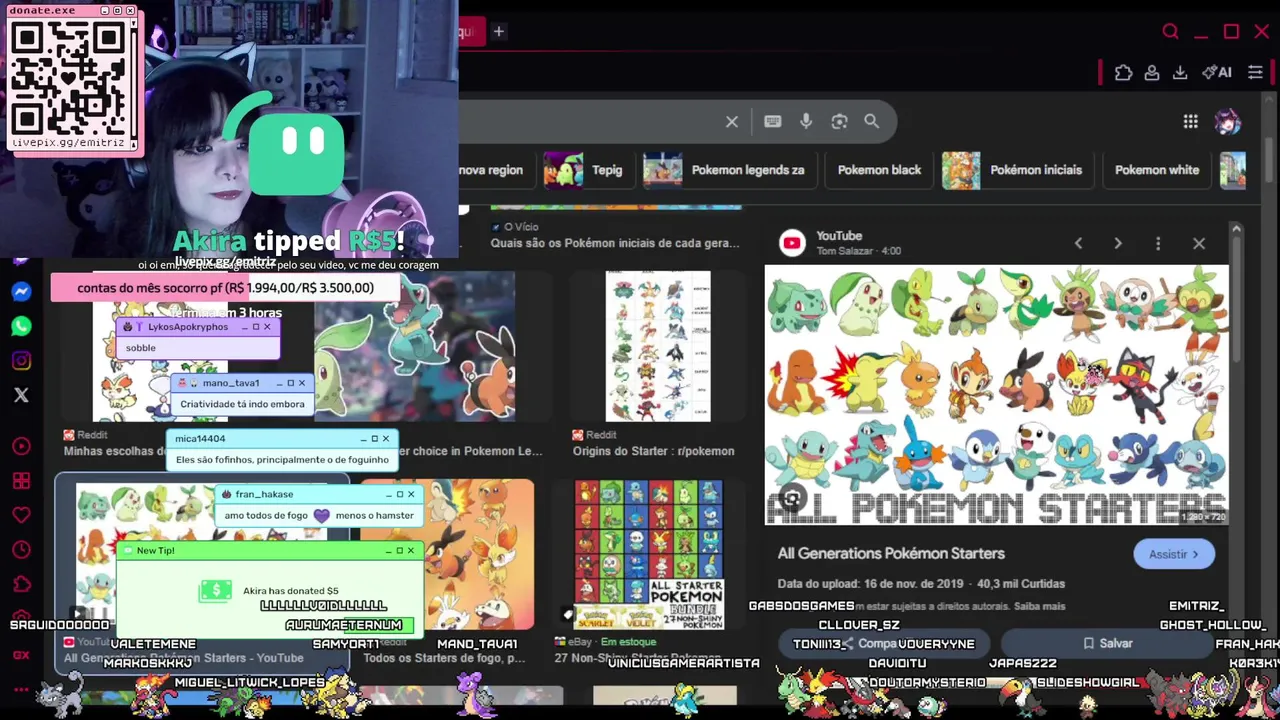1280x720 pixels.
Task: Select the Pokémon iniciais chip
Action: tap(1017, 170)
